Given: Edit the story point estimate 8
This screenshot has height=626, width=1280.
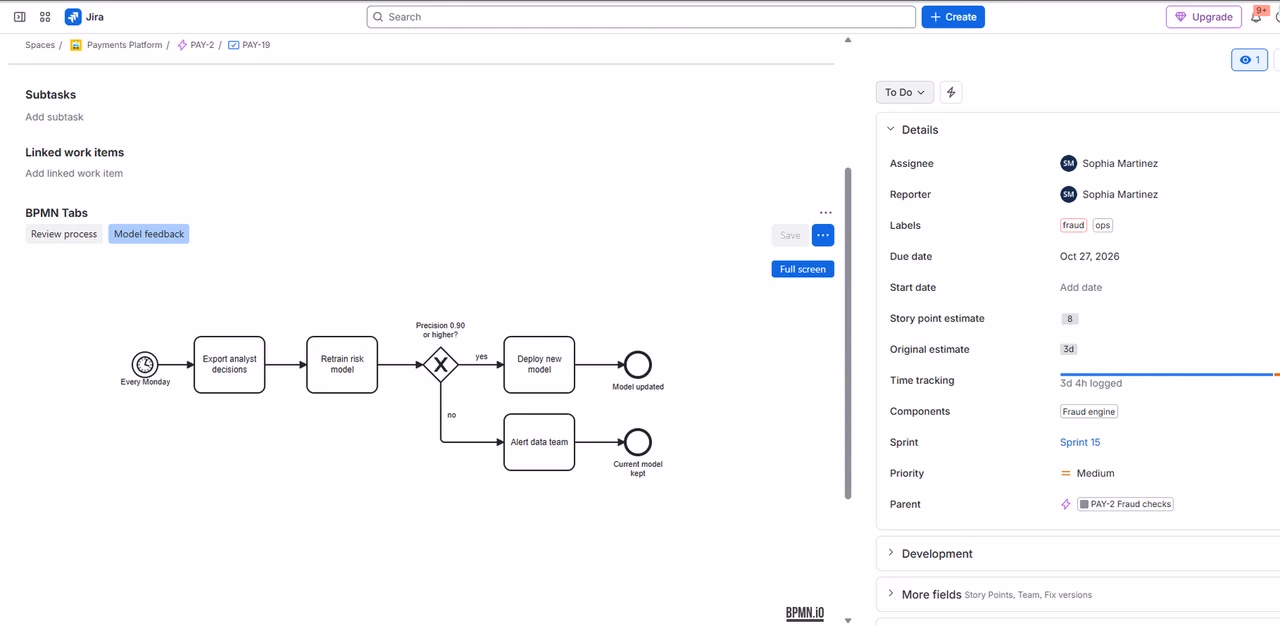Looking at the screenshot, I should pos(1070,319).
